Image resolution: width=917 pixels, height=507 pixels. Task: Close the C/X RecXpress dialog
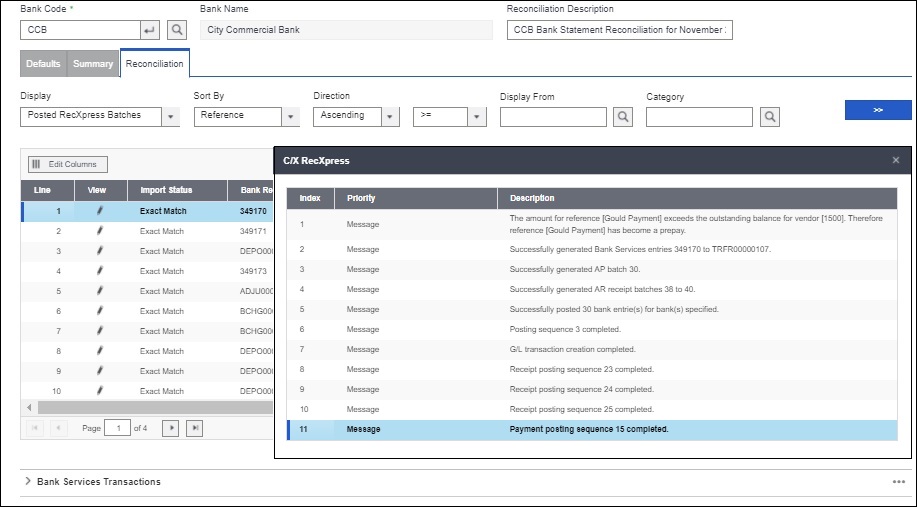(x=896, y=160)
